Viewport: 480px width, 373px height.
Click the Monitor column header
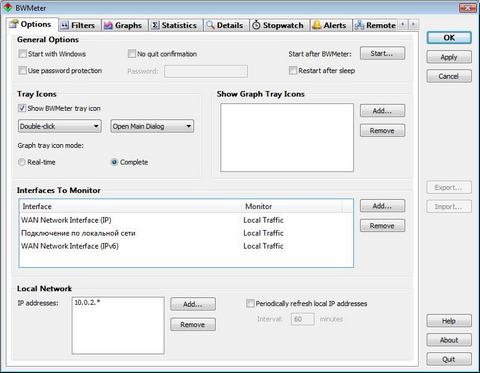click(292, 206)
